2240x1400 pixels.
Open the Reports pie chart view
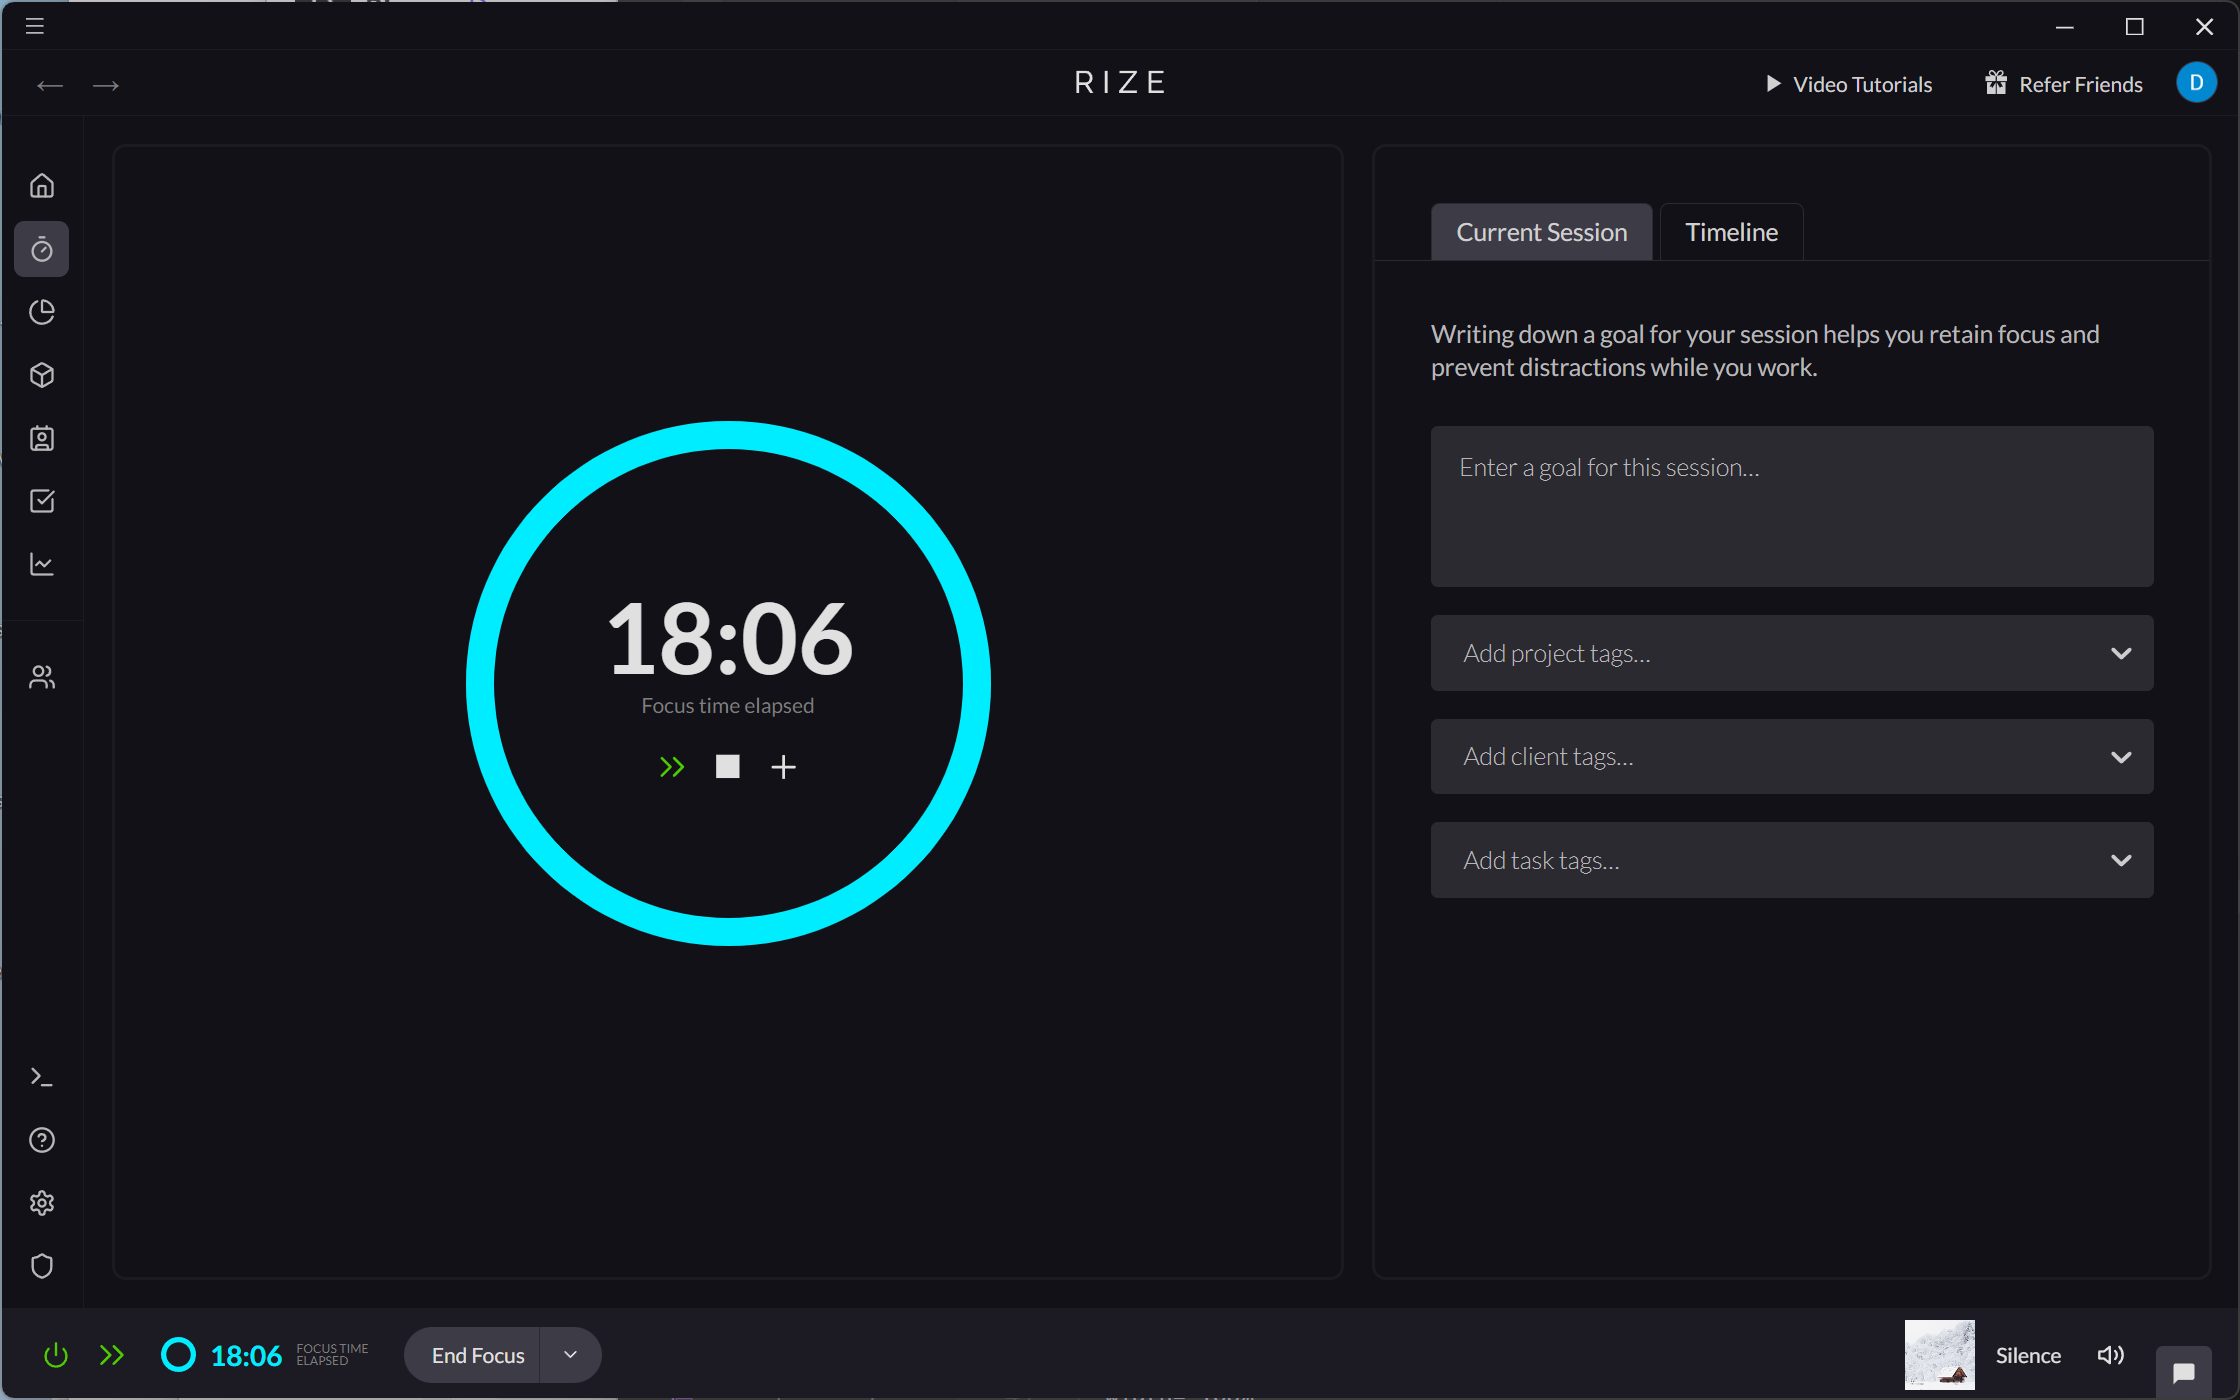(41, 312)
